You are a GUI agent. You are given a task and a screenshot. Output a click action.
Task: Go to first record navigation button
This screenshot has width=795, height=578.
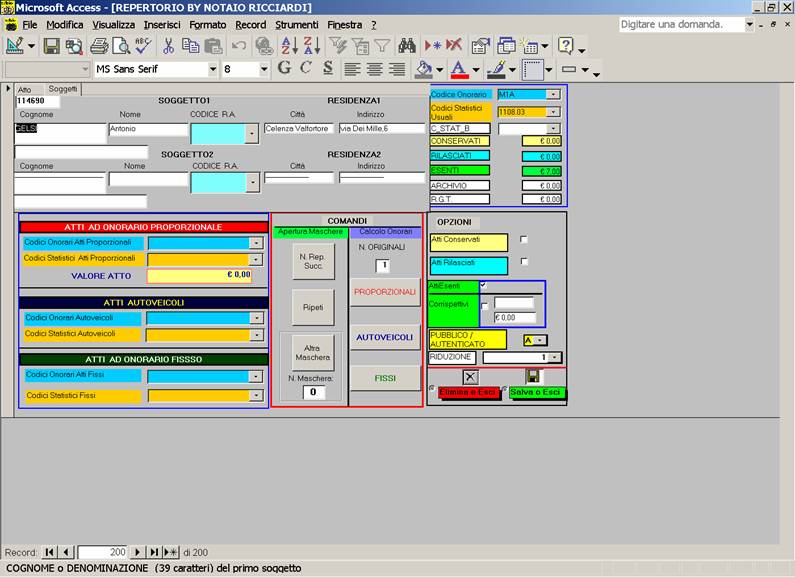pos(49,552)
